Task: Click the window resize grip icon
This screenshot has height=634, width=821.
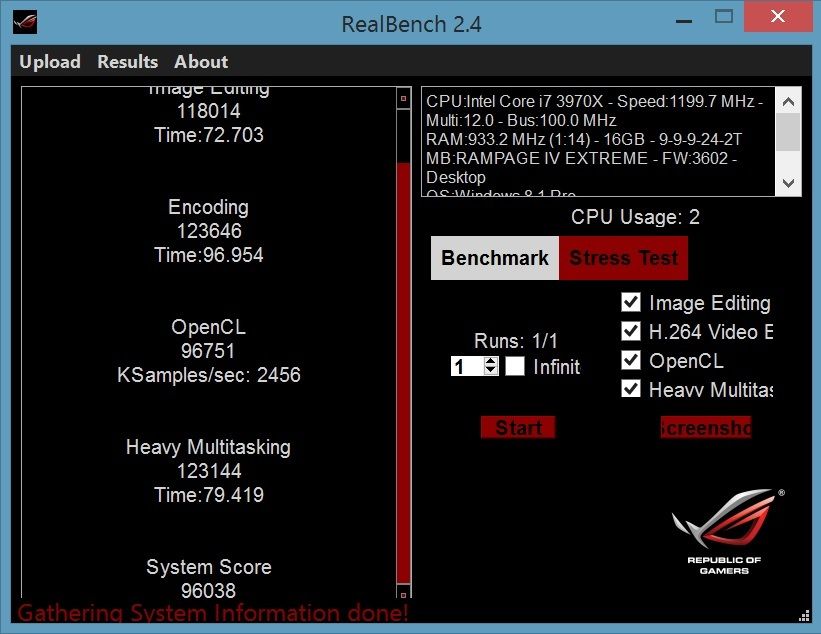Action: [x=804, y=616]
